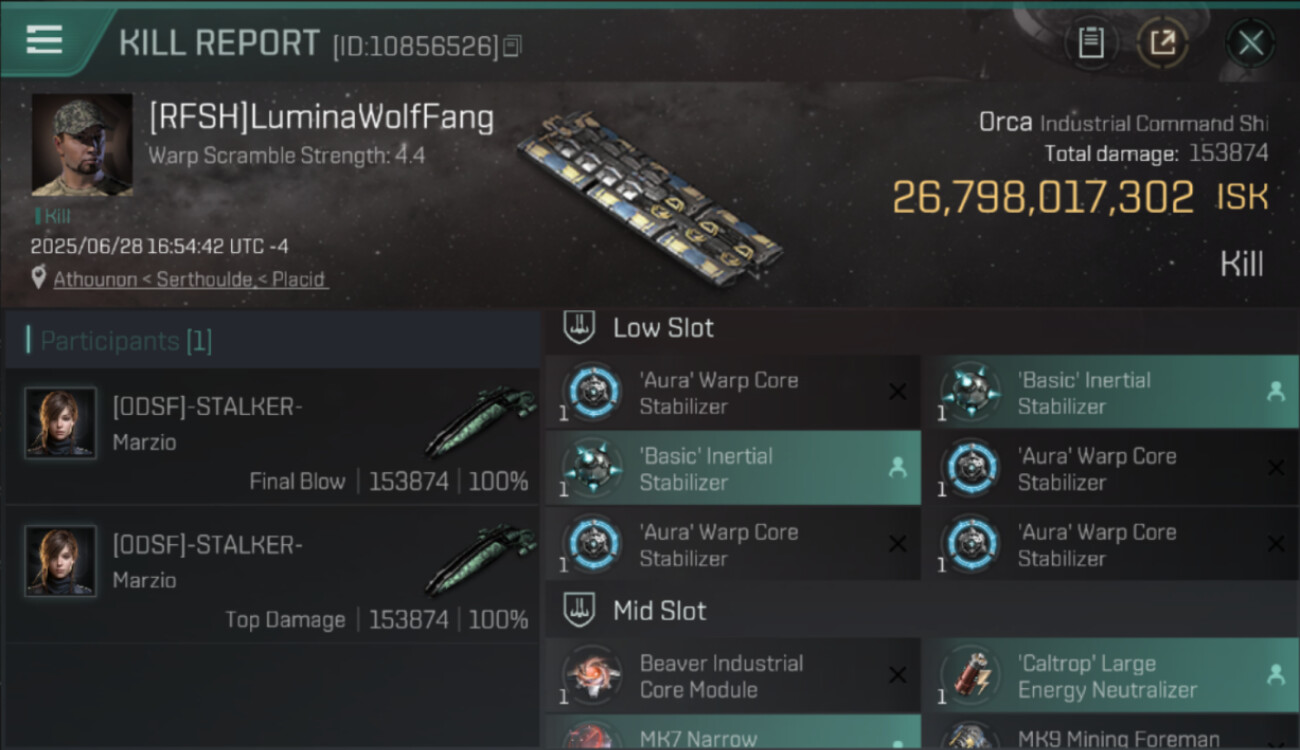Close the kill report window
Image resolution: width=1300 pixels, height=750 pixels.
tap(1250, 43)
